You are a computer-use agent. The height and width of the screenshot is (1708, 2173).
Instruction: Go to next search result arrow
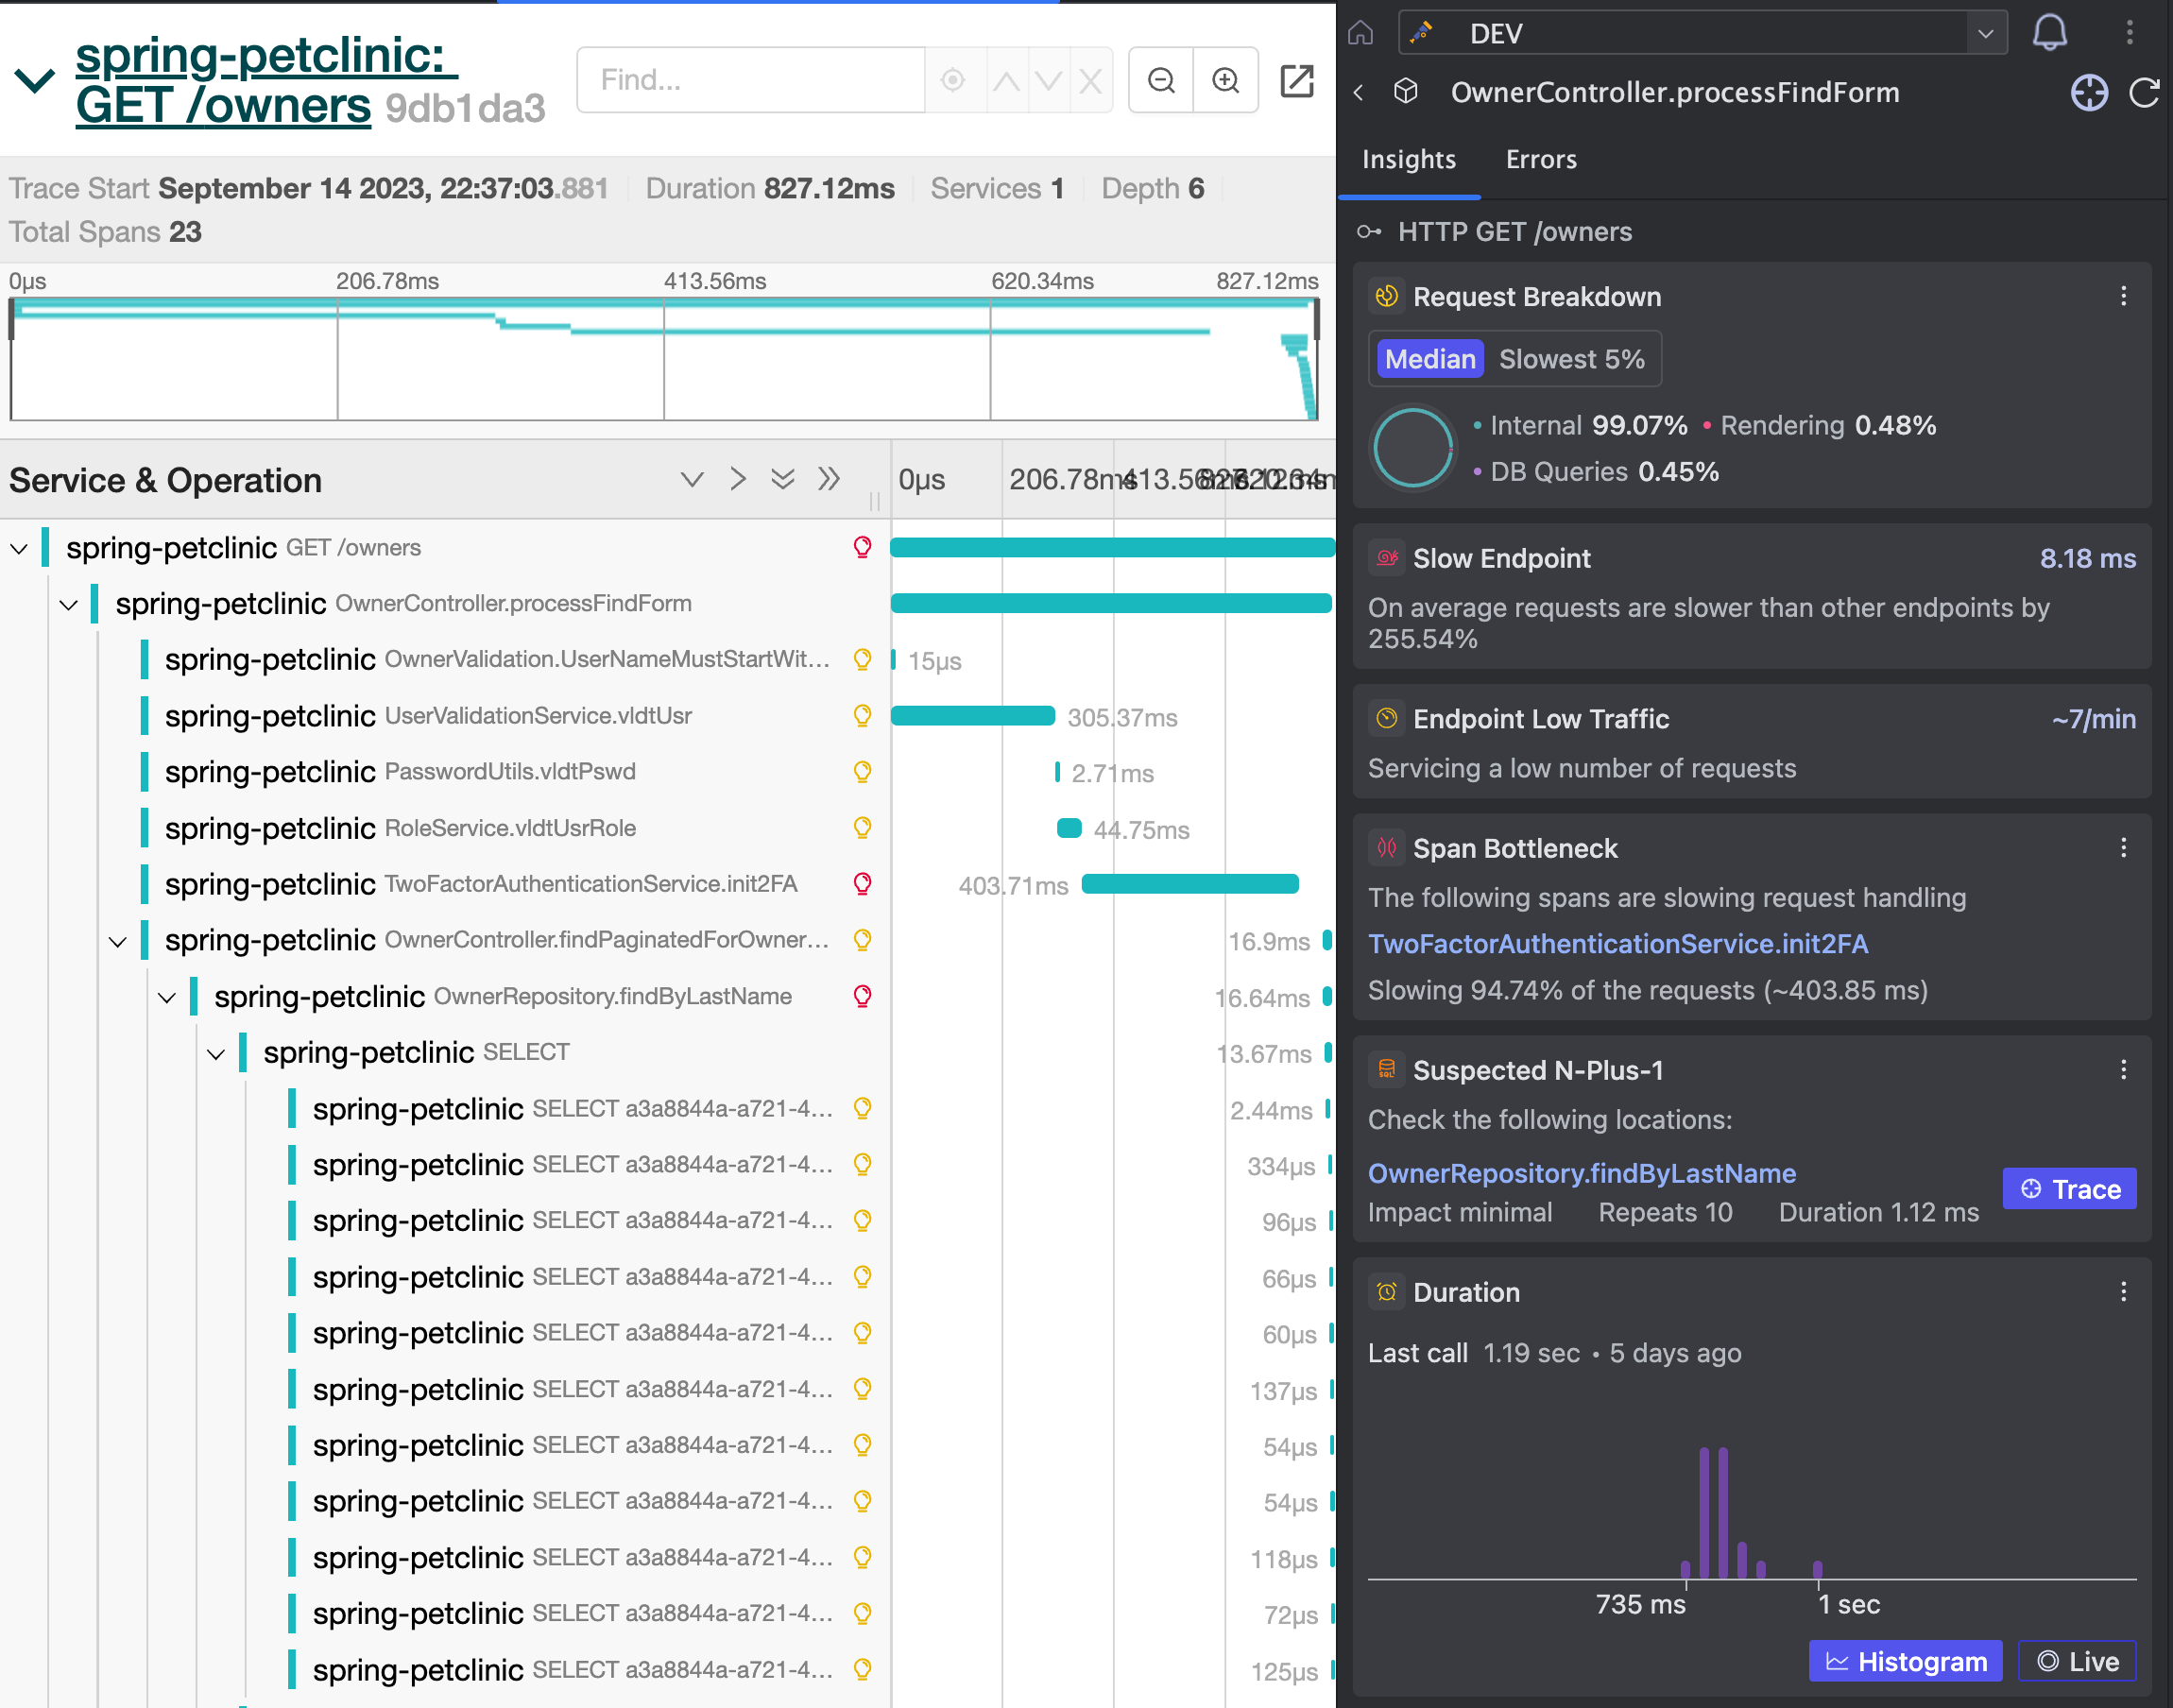(x=1049, y=80)
